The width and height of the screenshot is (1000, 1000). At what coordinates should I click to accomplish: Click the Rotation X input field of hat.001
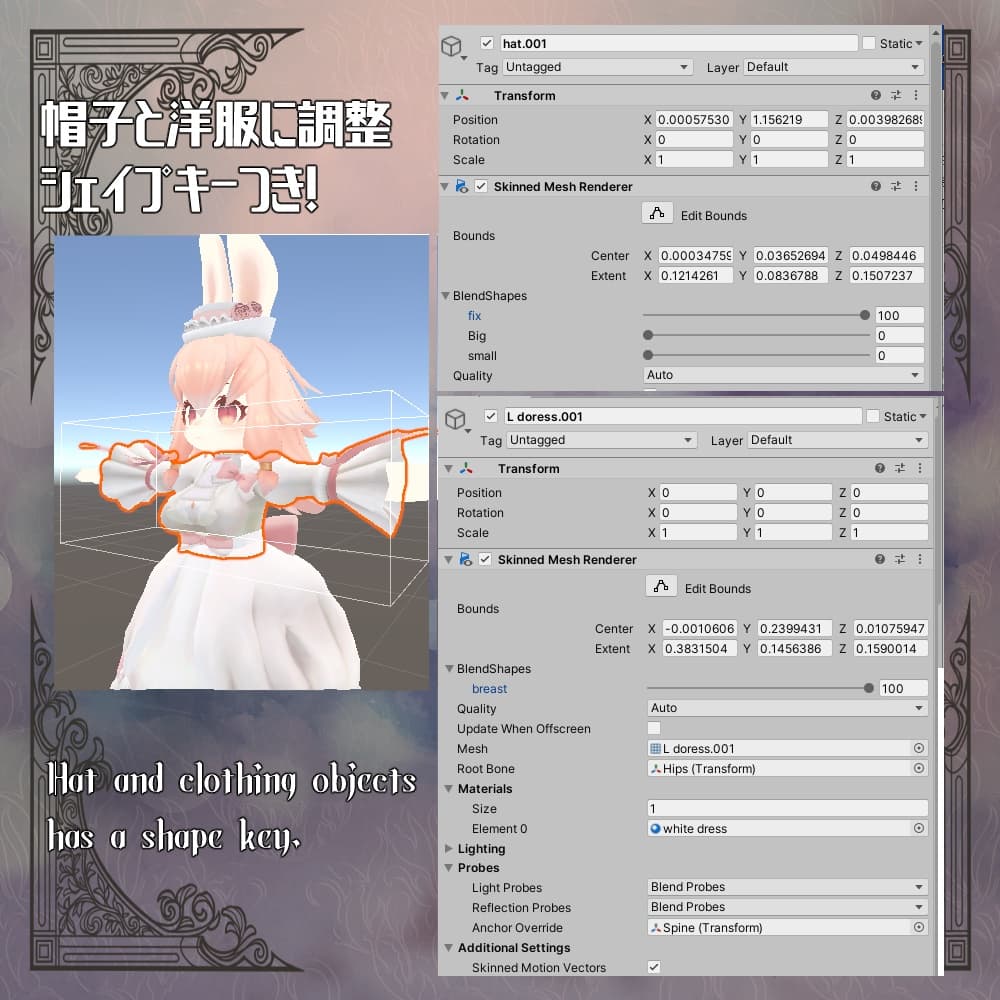pyautogui.click(x=695, y=139)
